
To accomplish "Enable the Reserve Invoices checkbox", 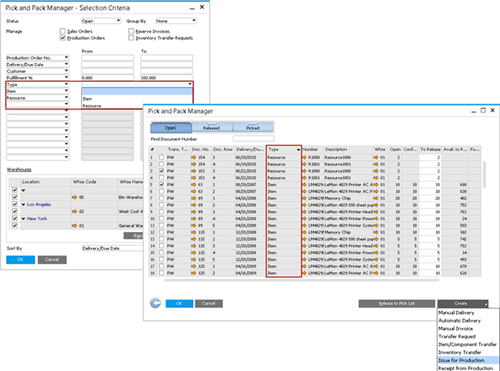I will point(131,31).
